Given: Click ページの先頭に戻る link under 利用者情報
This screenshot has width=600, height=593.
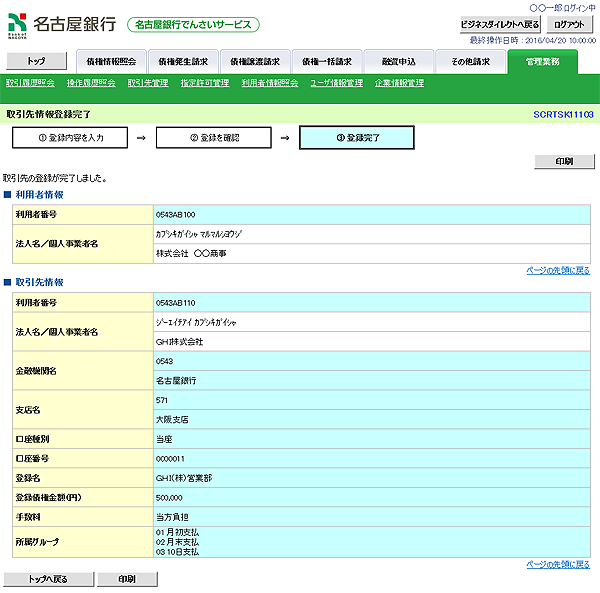Looking at the screenshot, I should 558,270.
